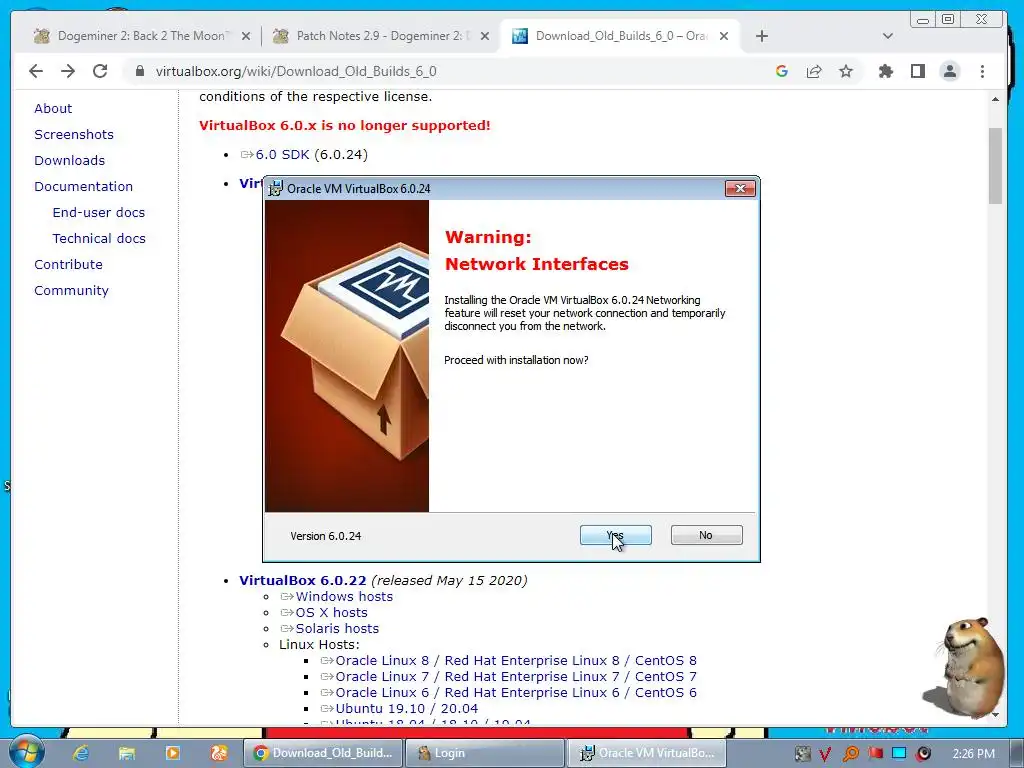Click the 2:26 PM taskbar clock
Screen dimensions: 1024x768
pyautogui.click(x=973, y=754)
